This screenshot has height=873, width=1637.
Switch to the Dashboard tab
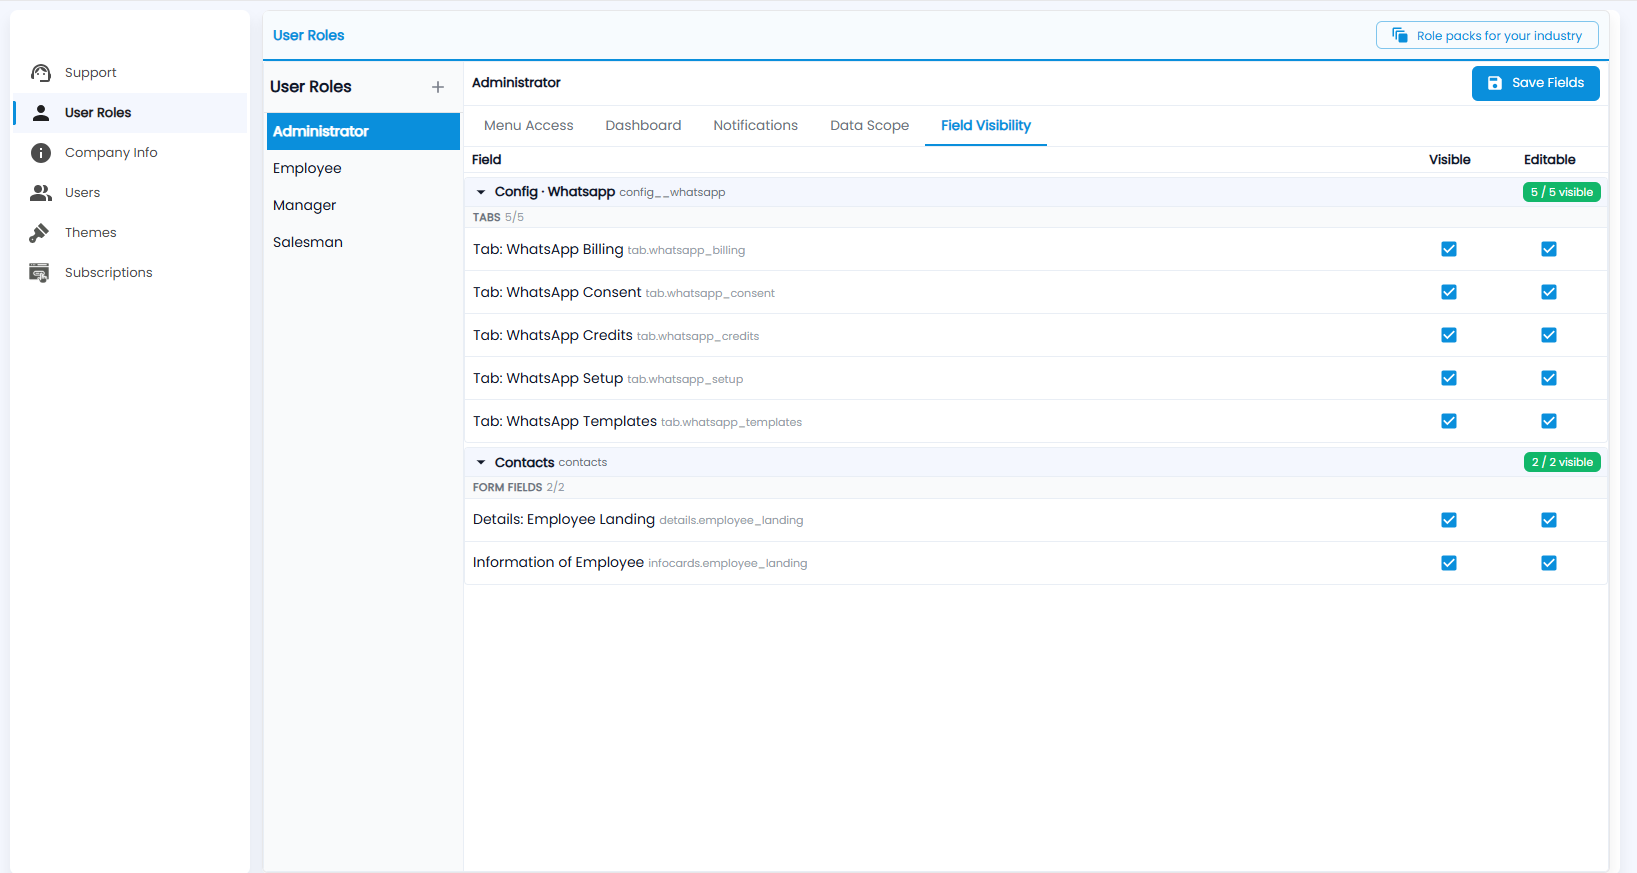pos(643,126)
